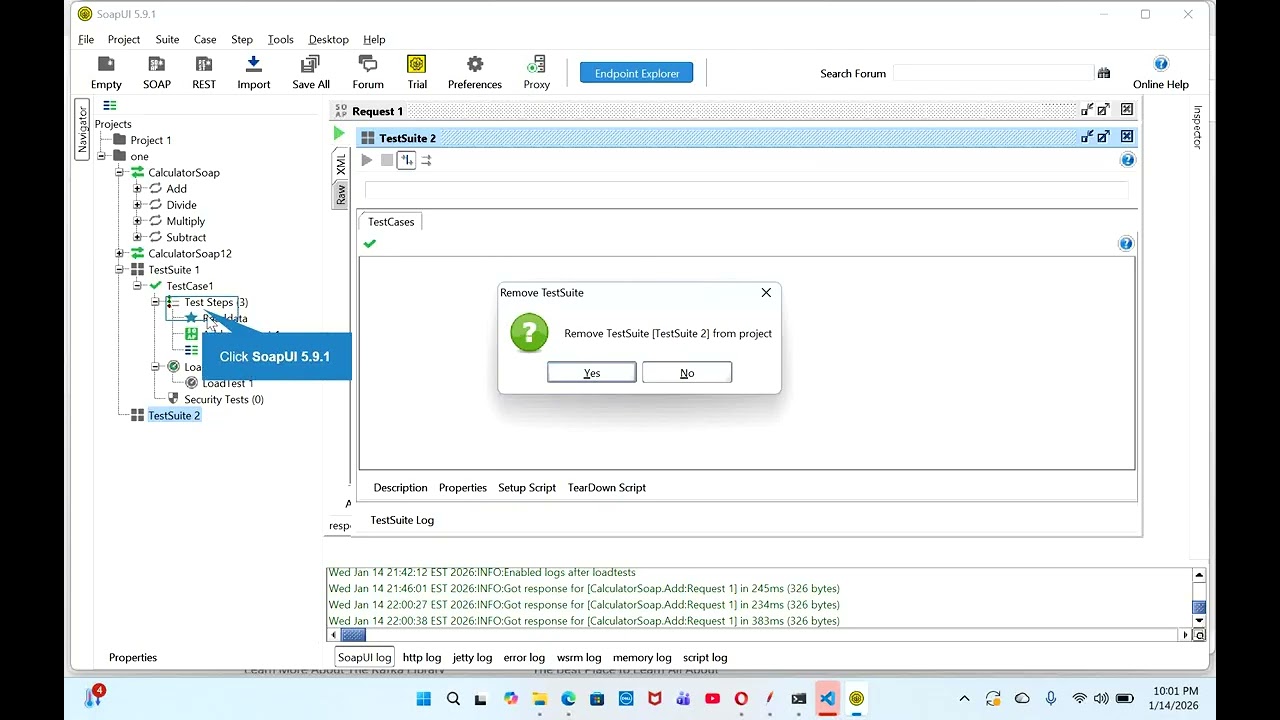1280x720 pixels.
Task: Click the TestCases tab help icon
Action: (1126, 244)
